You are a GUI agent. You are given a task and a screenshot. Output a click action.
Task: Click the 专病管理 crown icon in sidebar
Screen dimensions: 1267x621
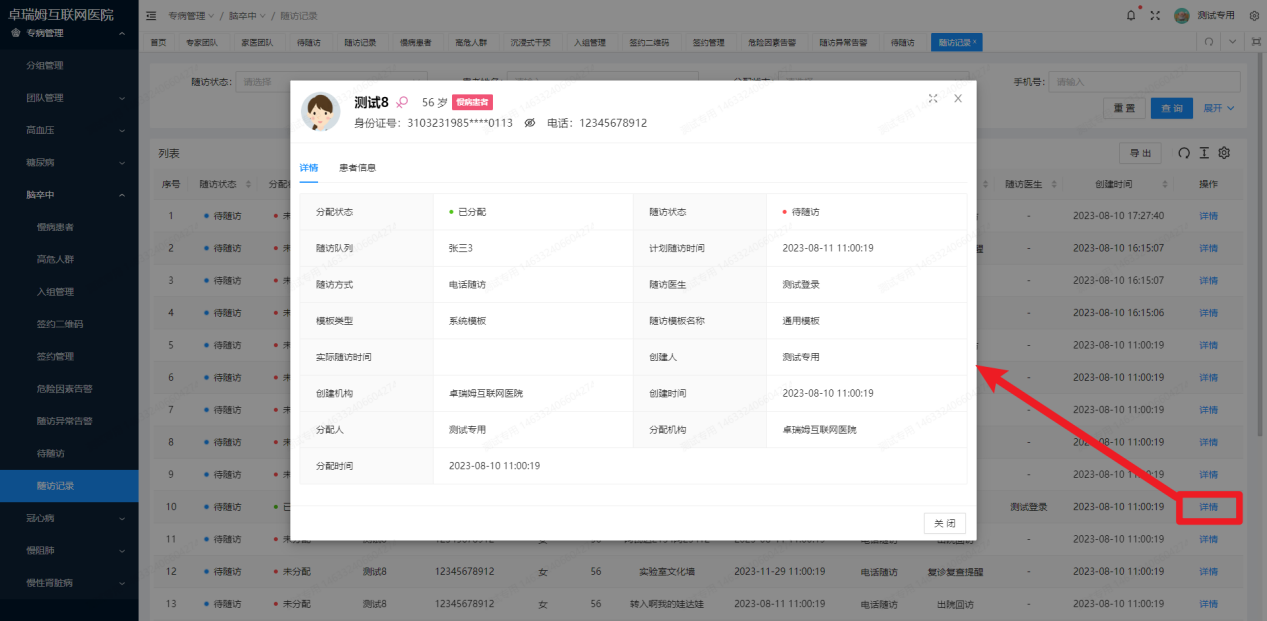click(15, 33)
